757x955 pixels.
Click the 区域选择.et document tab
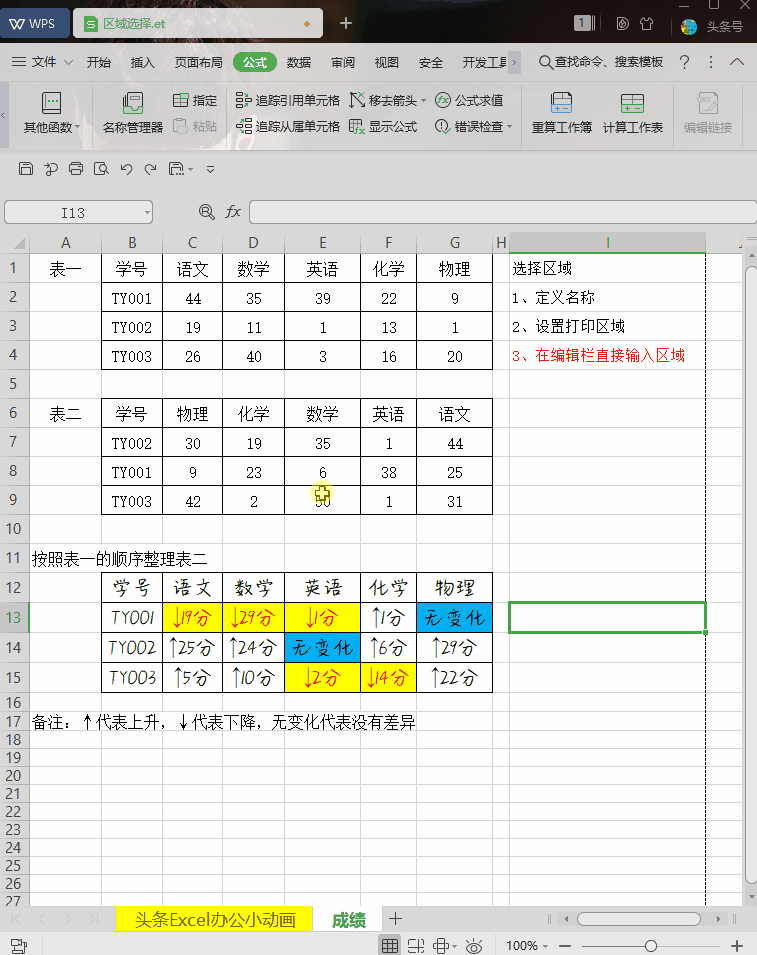(x=197, y=24)
